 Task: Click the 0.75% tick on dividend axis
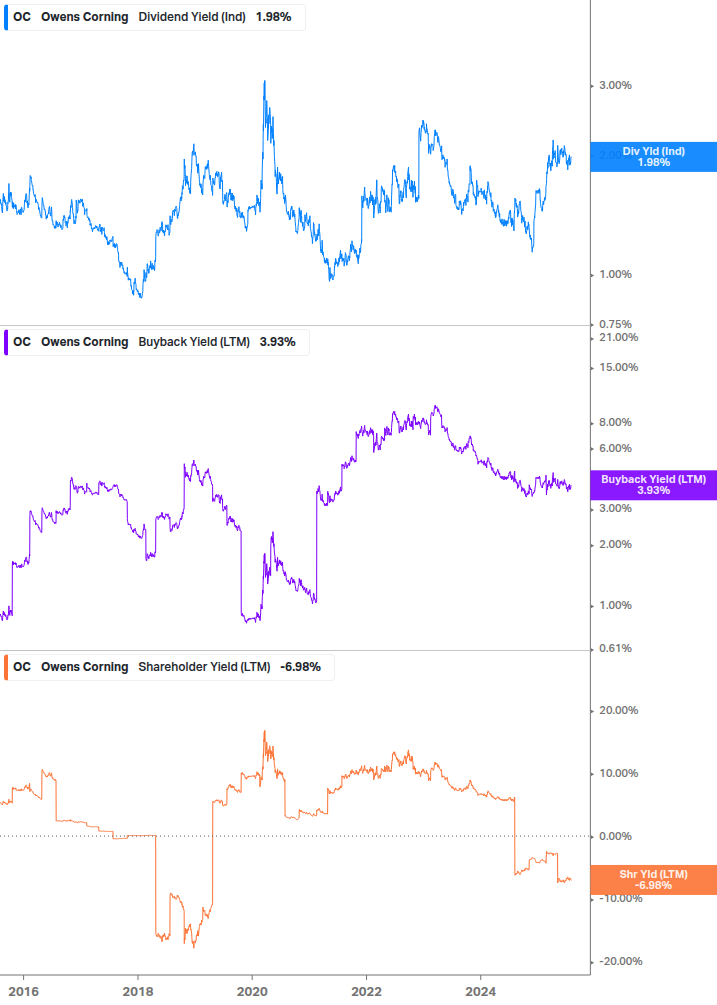click(615, 324)
